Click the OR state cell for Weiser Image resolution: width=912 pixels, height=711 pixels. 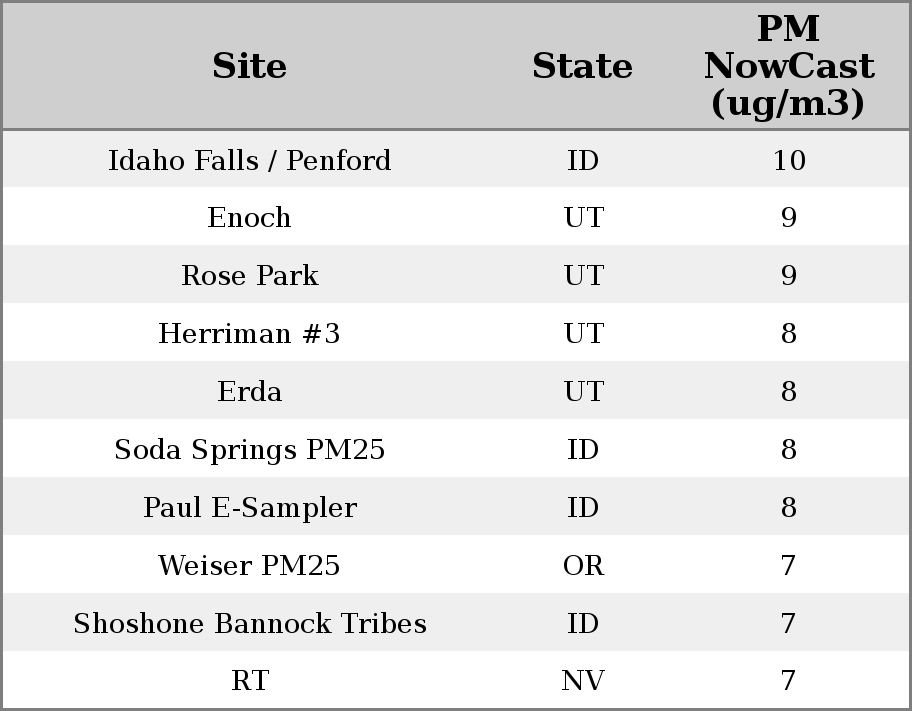(583, 566)
